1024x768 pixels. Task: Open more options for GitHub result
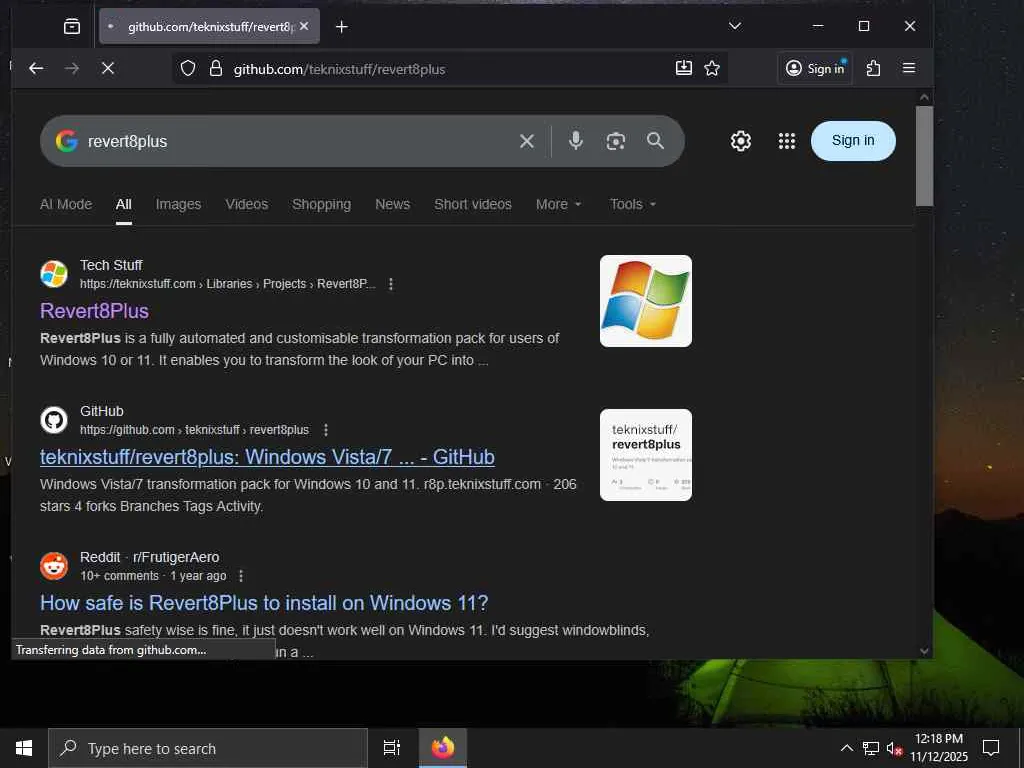[326, 430]
